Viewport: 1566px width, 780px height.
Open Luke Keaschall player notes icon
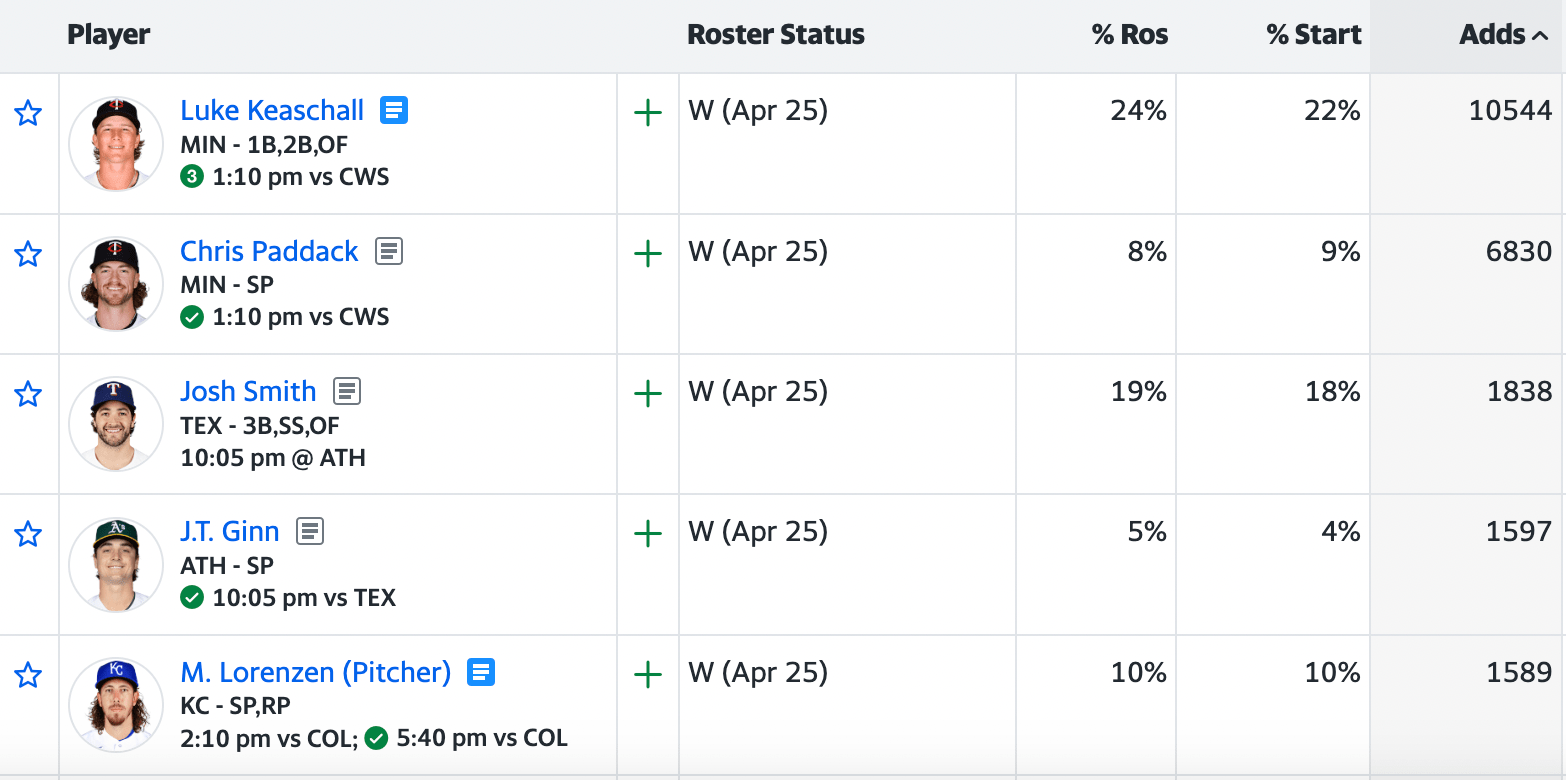(x=394, y=110)
